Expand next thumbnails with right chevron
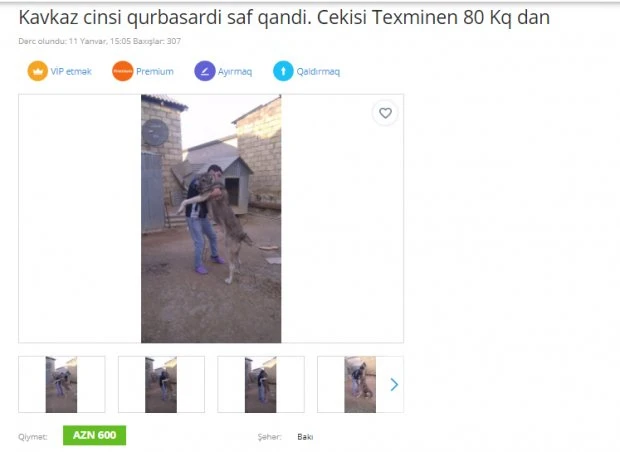The width and height of the screenshot is (620, 452). coord(394,384)
